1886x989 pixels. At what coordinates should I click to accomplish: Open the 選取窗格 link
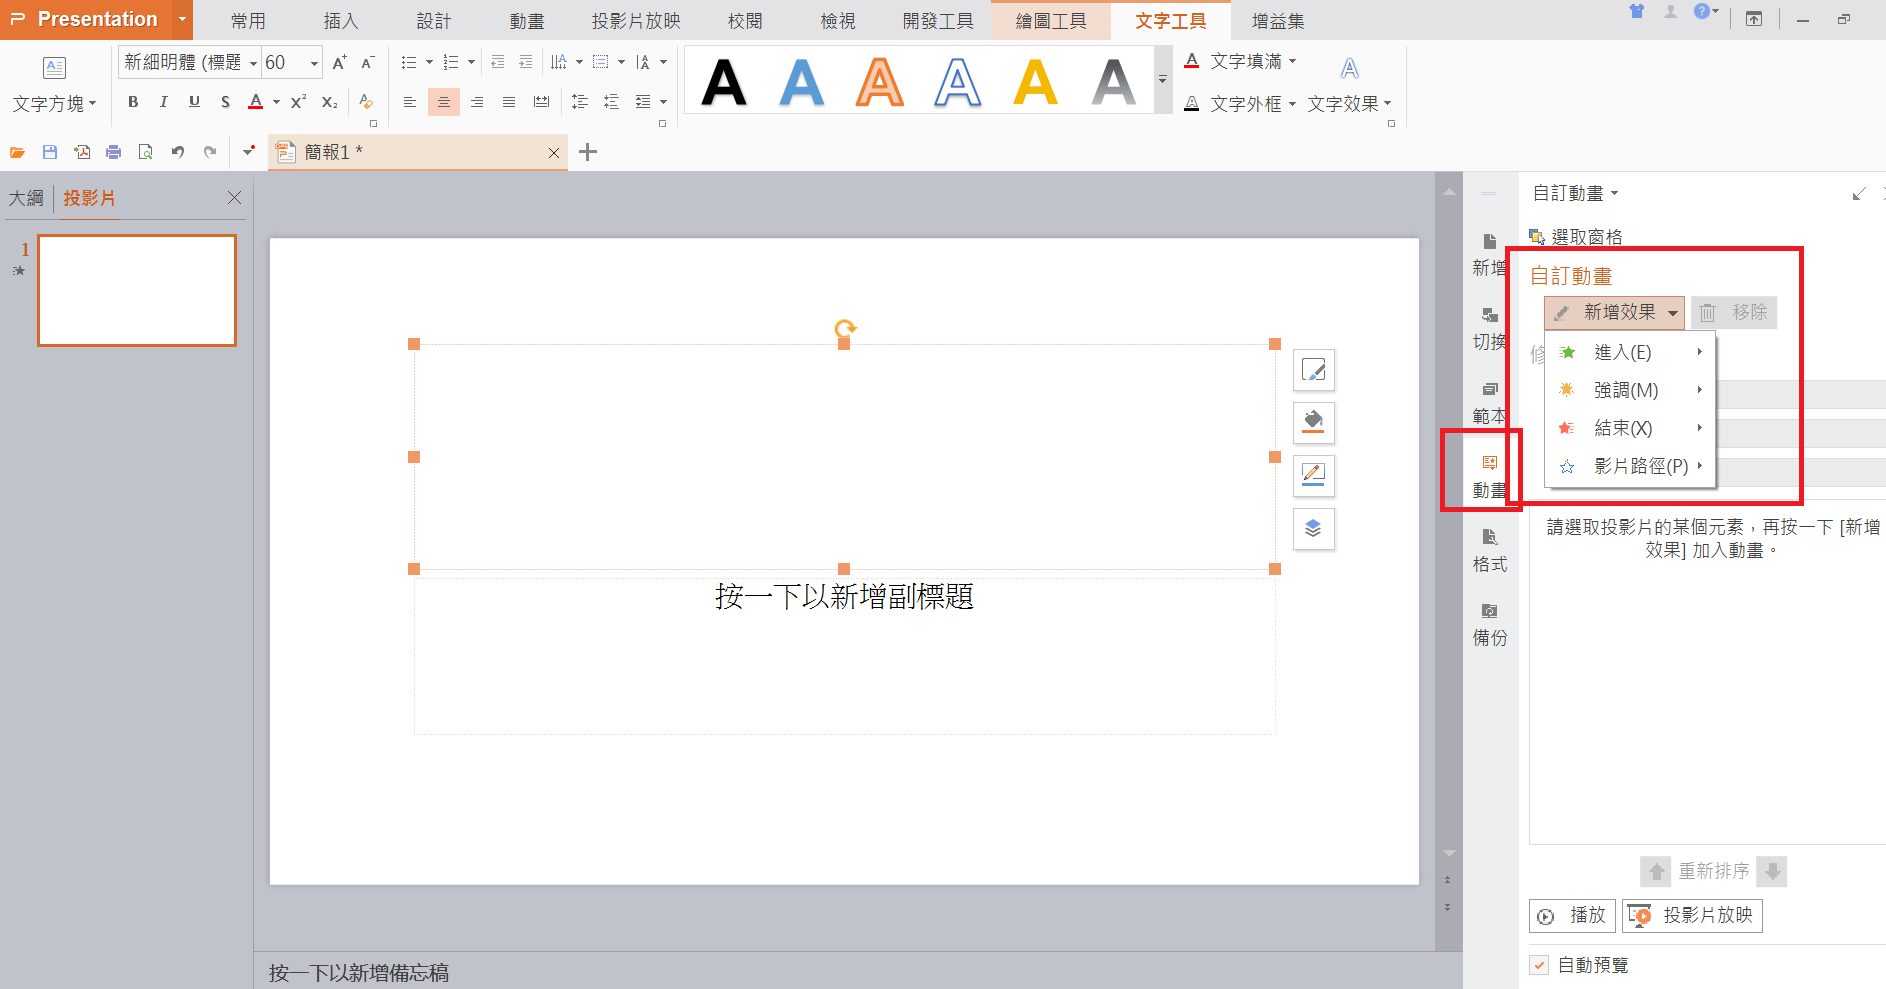point(1576,237)
